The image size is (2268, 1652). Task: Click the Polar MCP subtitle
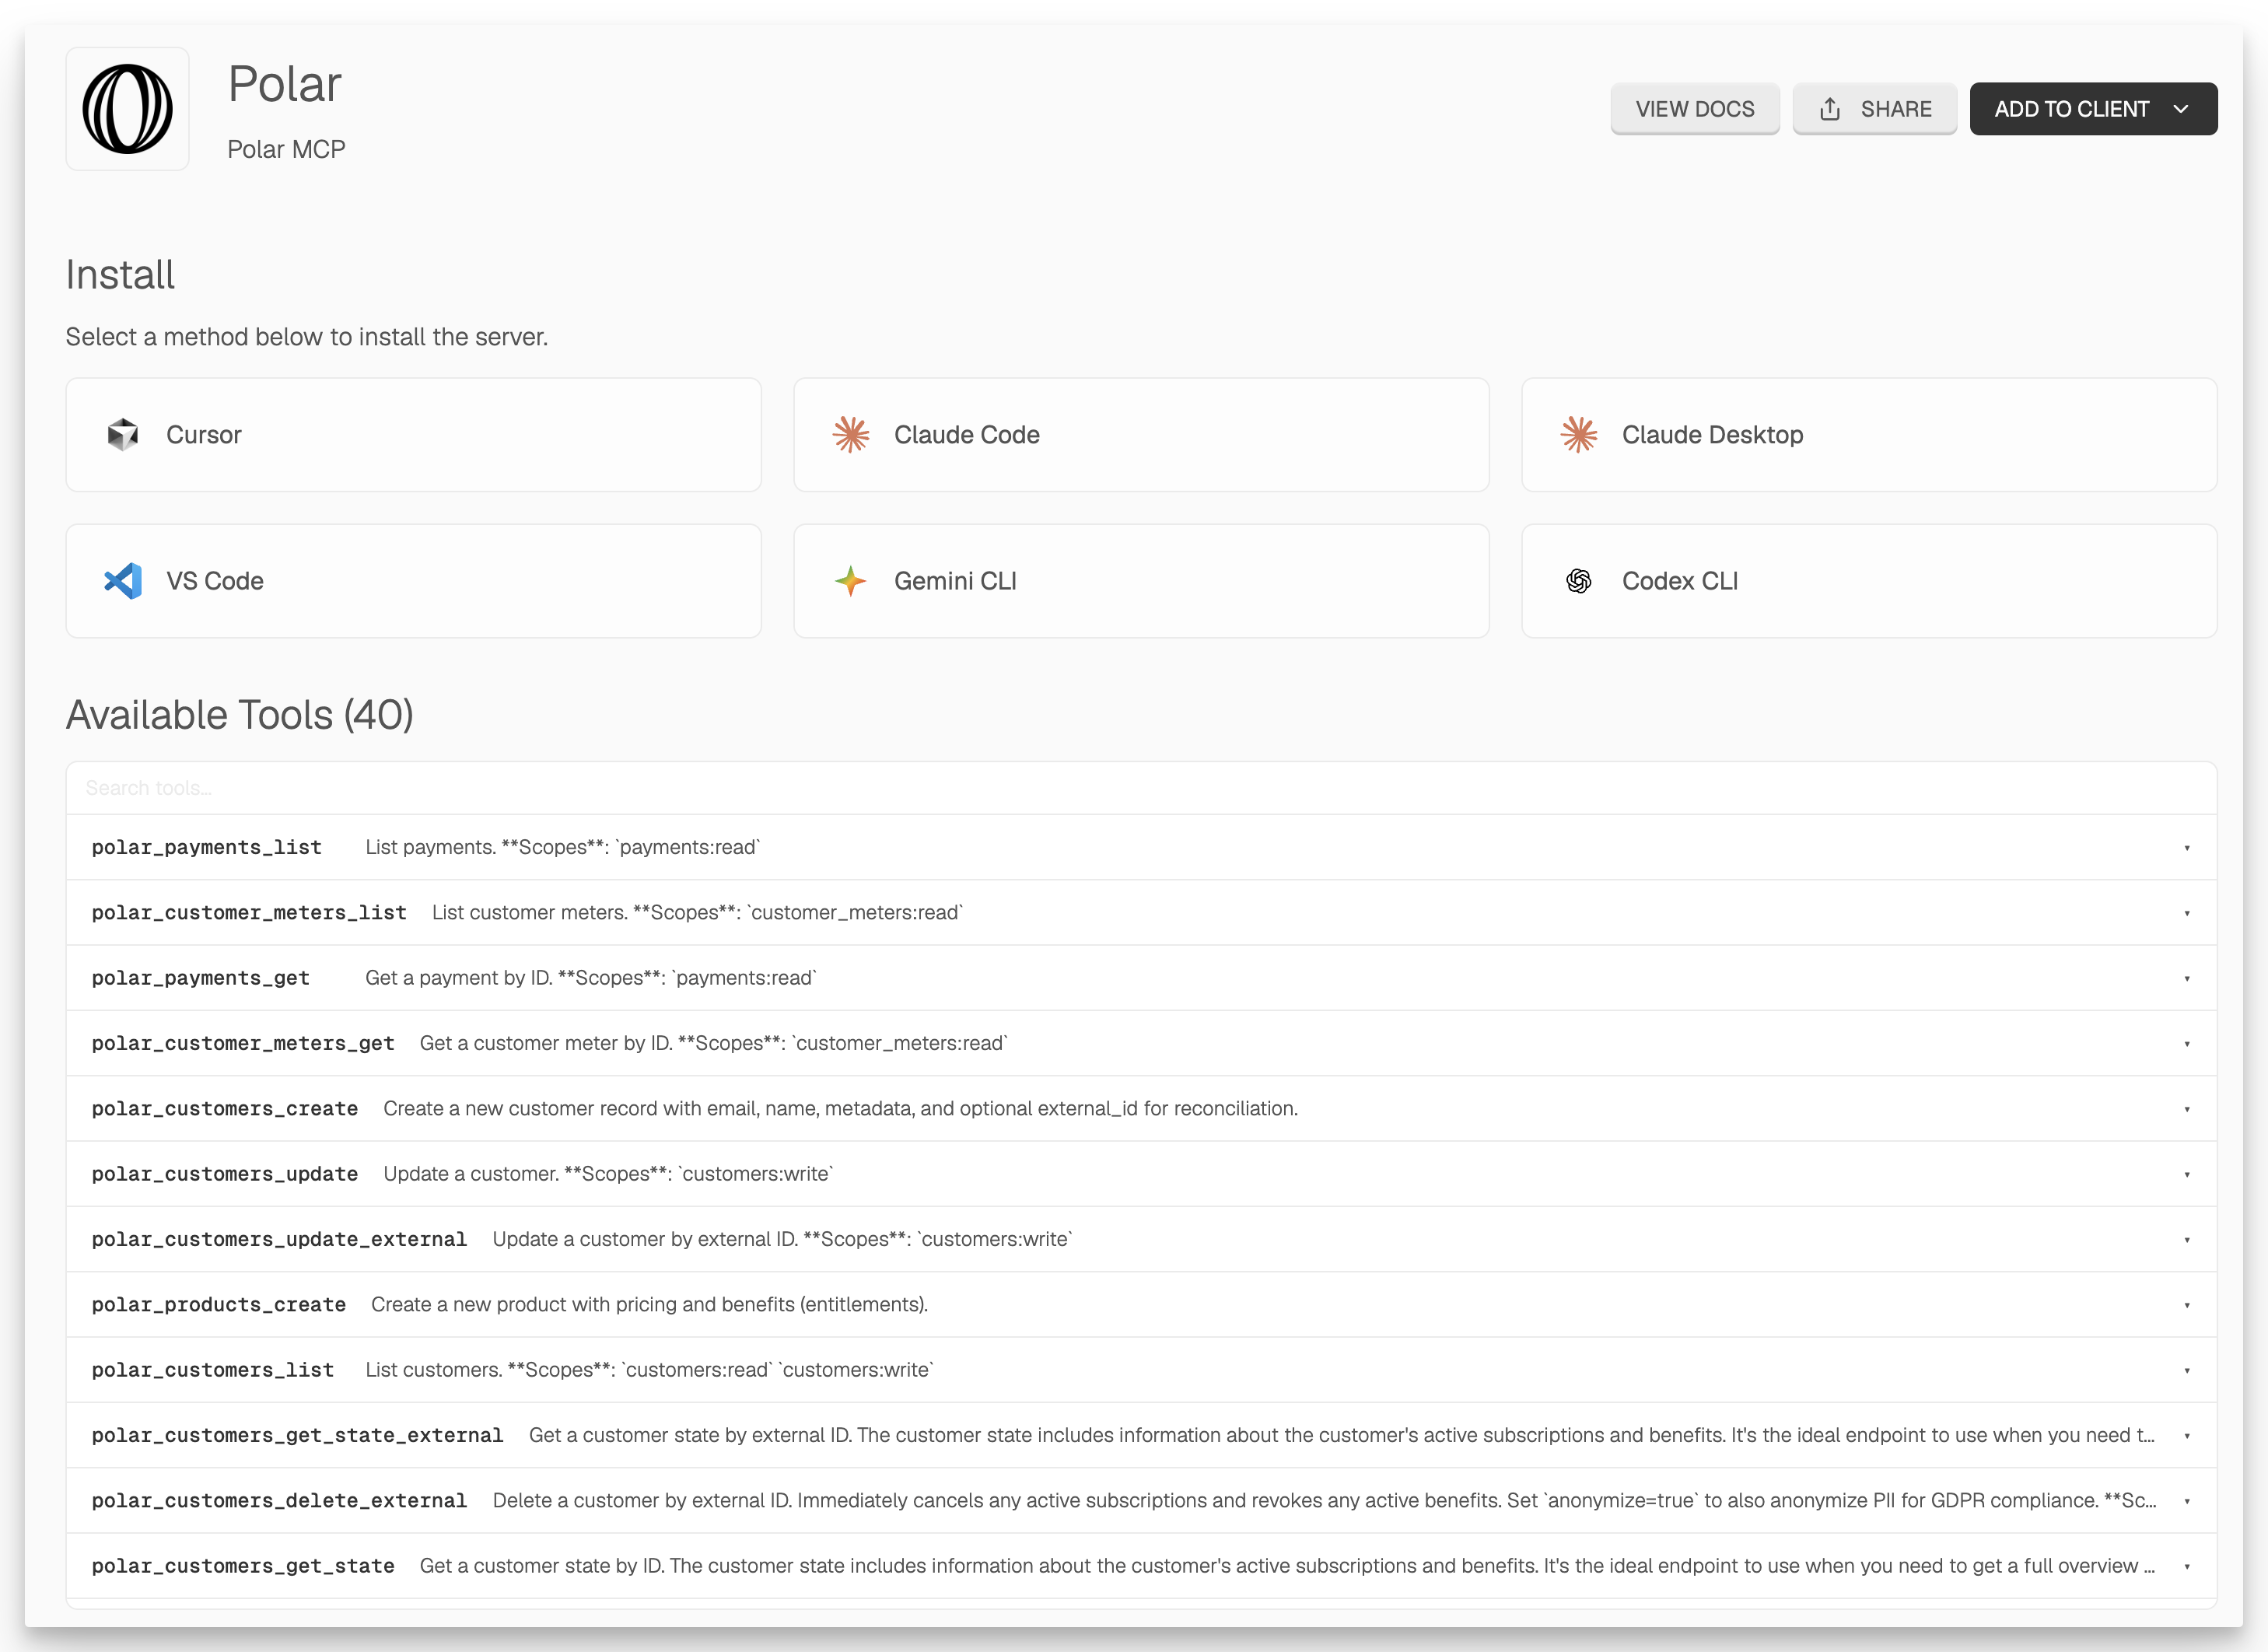point(286,149)
